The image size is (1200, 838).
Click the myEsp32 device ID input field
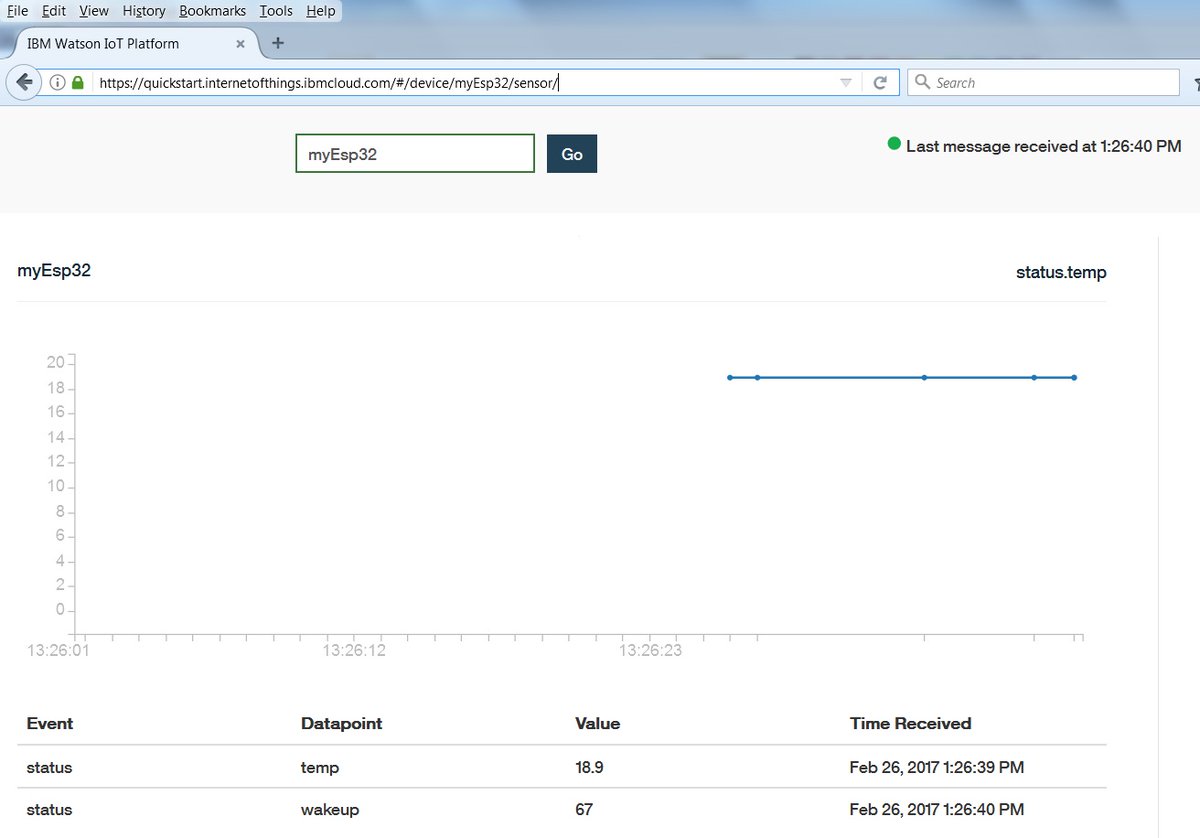coord(415,154)
